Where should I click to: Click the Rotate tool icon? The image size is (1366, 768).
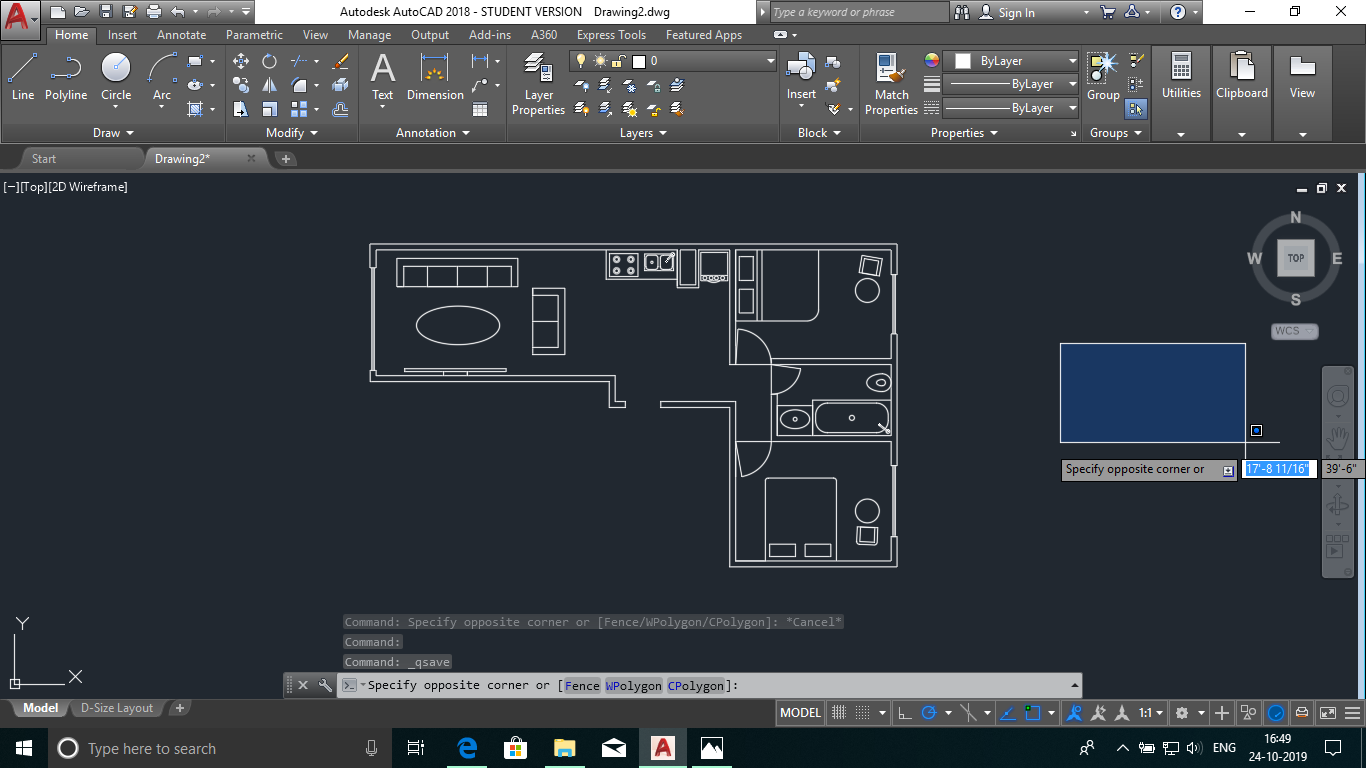point(269,61)
